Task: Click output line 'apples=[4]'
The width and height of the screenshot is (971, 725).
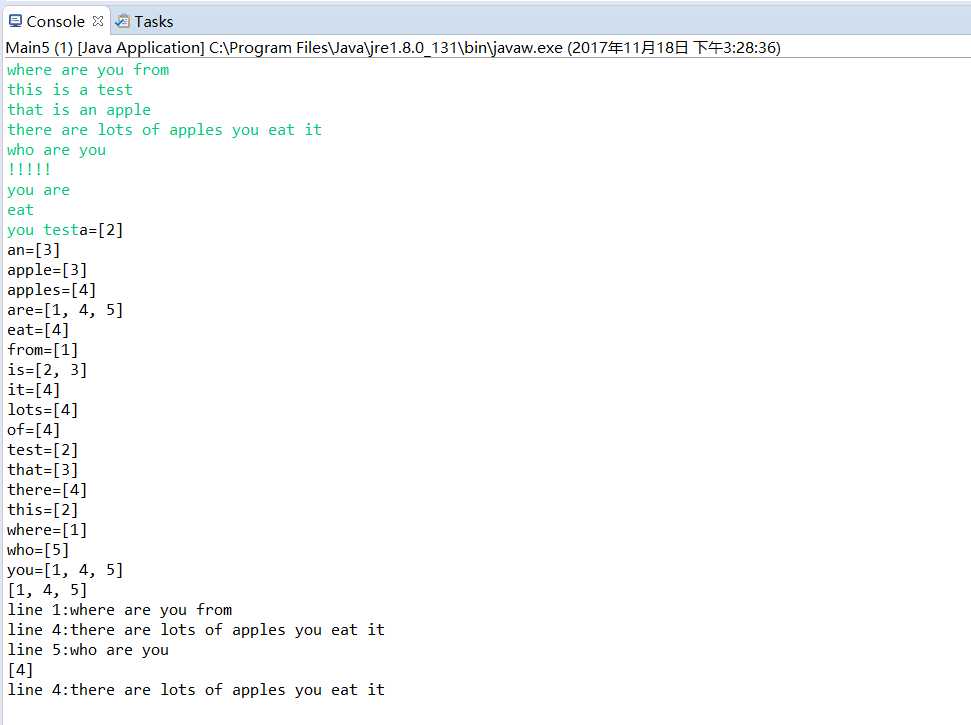Action: pos(51,290)
